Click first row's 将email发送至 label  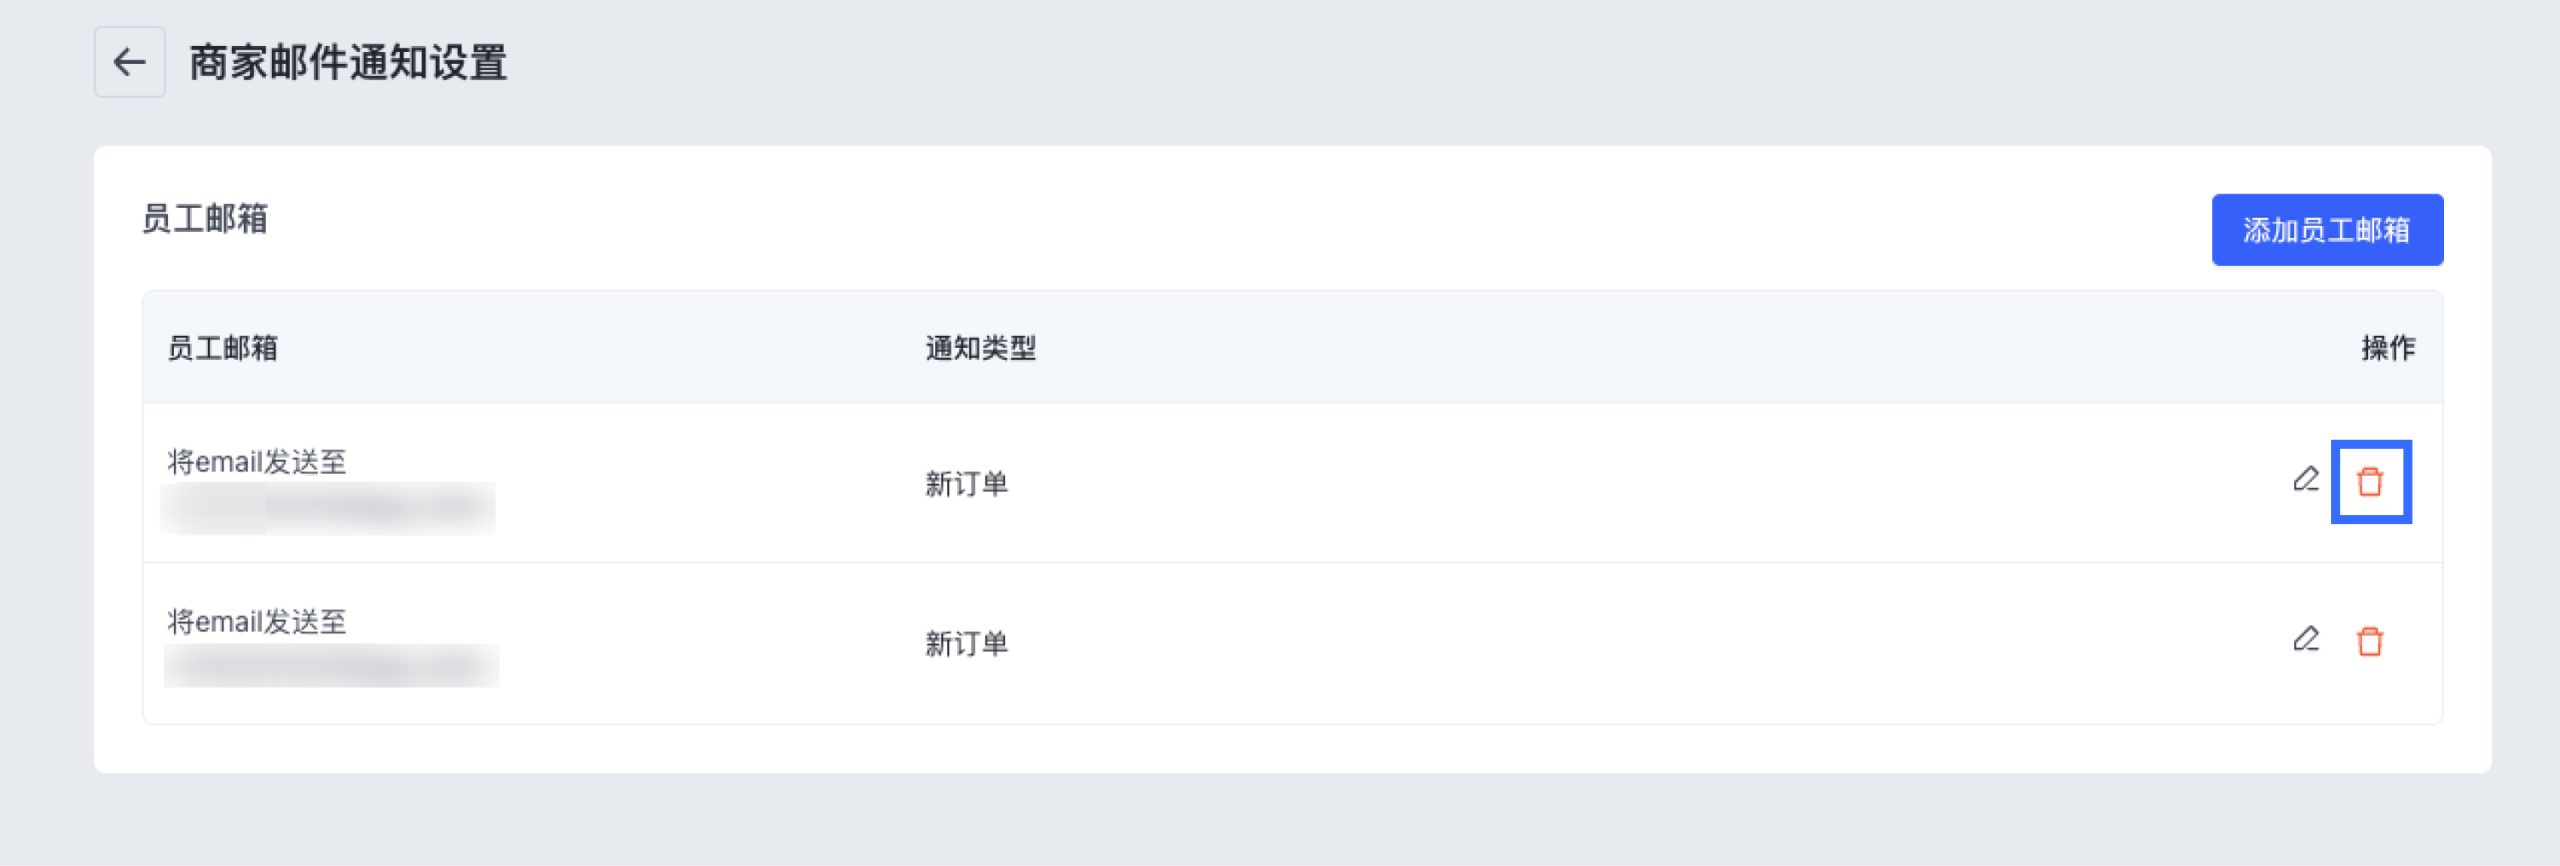point(256,462)
